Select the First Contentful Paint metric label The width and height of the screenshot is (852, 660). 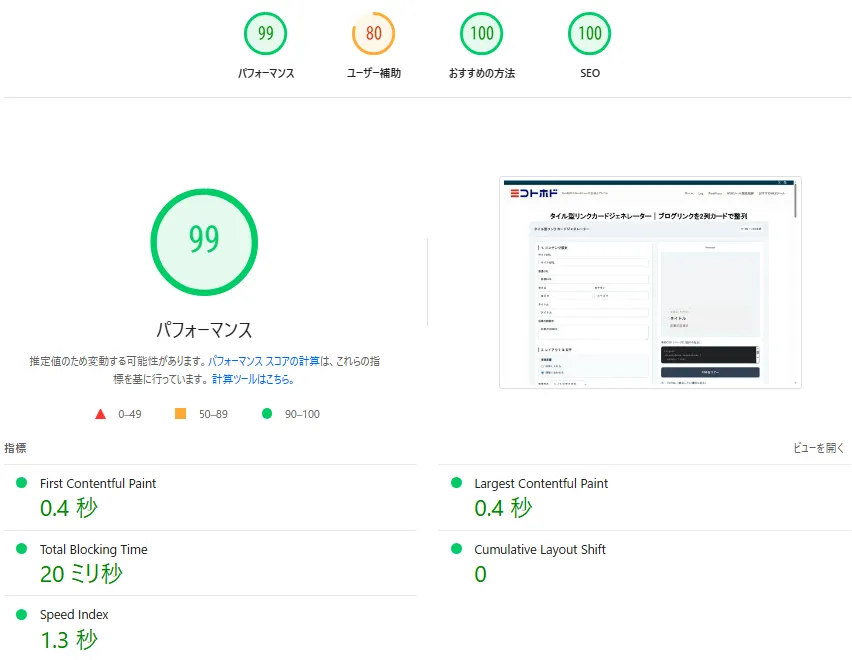tap(98, 483)
